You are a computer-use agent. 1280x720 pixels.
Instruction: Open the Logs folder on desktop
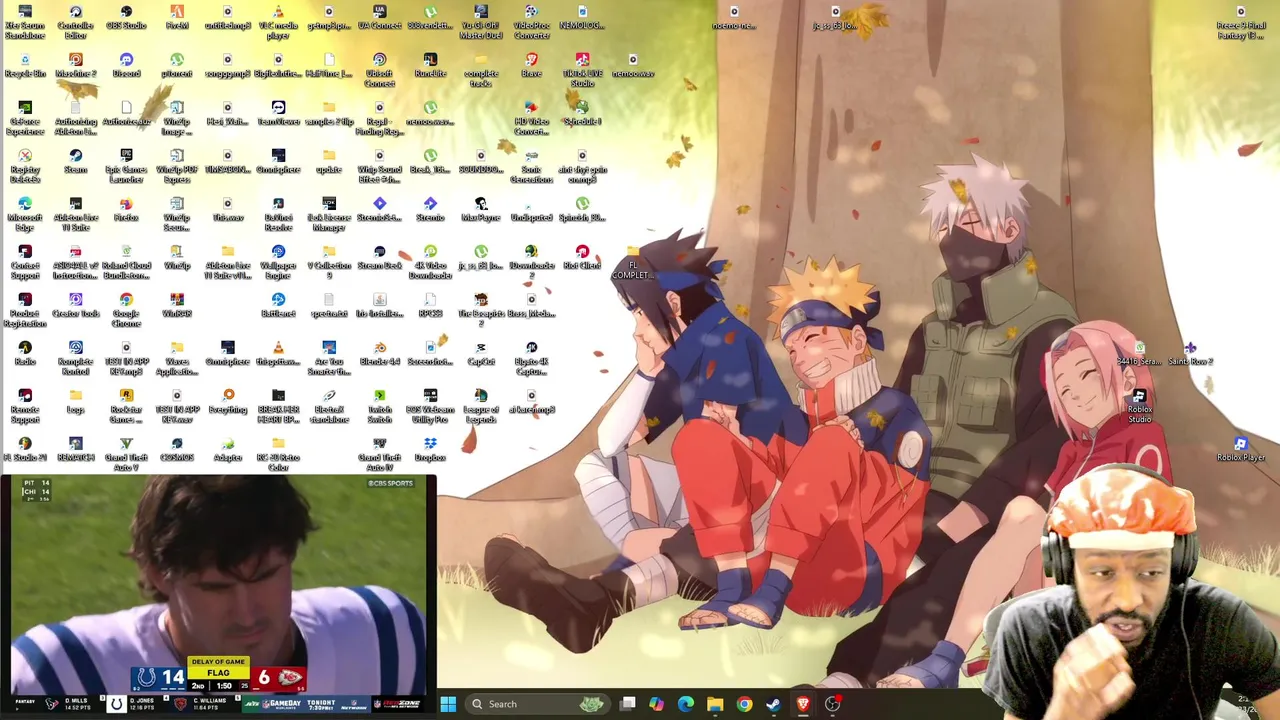(x=76, y=402)
